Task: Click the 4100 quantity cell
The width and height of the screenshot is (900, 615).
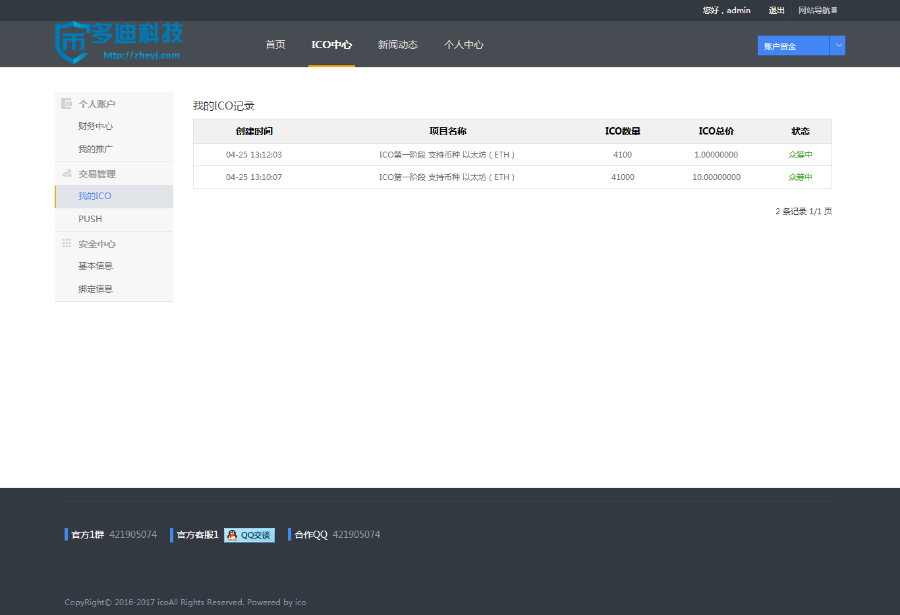Action: click(x=622, y=154)
